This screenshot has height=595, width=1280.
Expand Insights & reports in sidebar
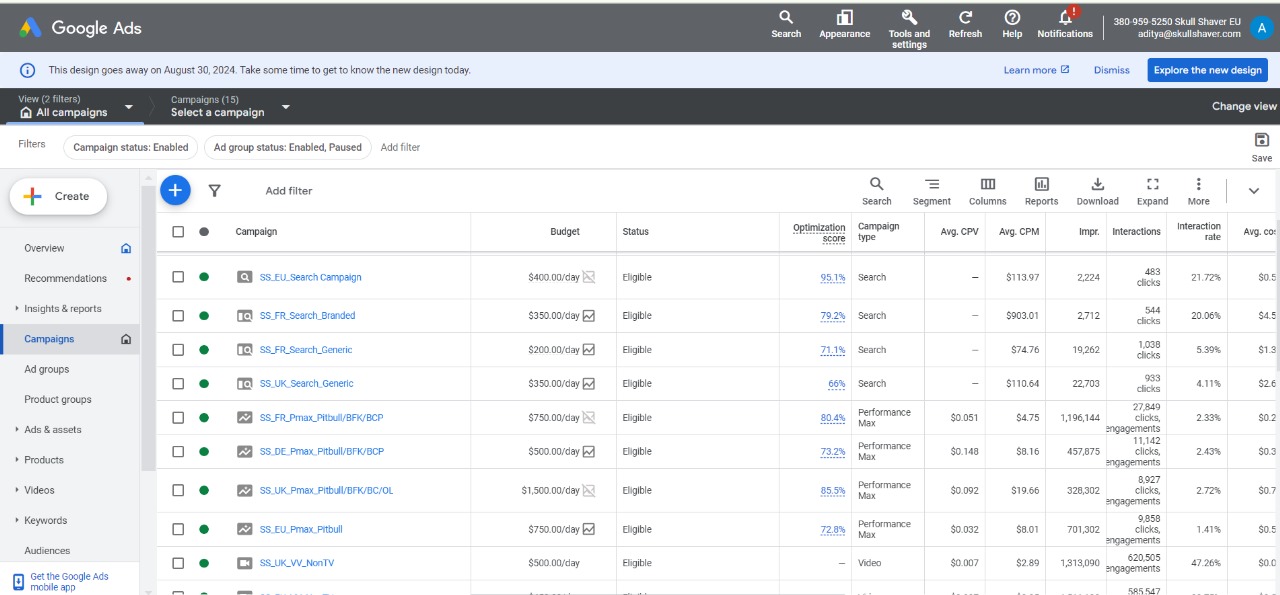point(63,309)
